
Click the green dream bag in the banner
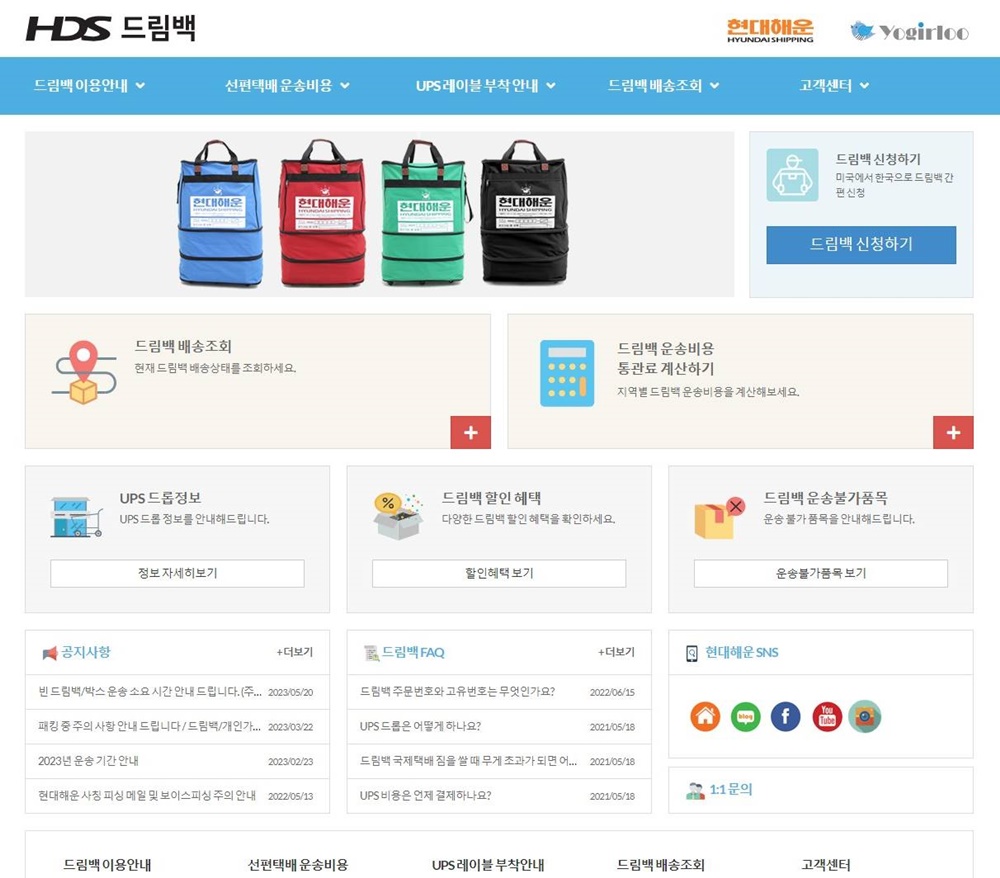pos(426,212)
